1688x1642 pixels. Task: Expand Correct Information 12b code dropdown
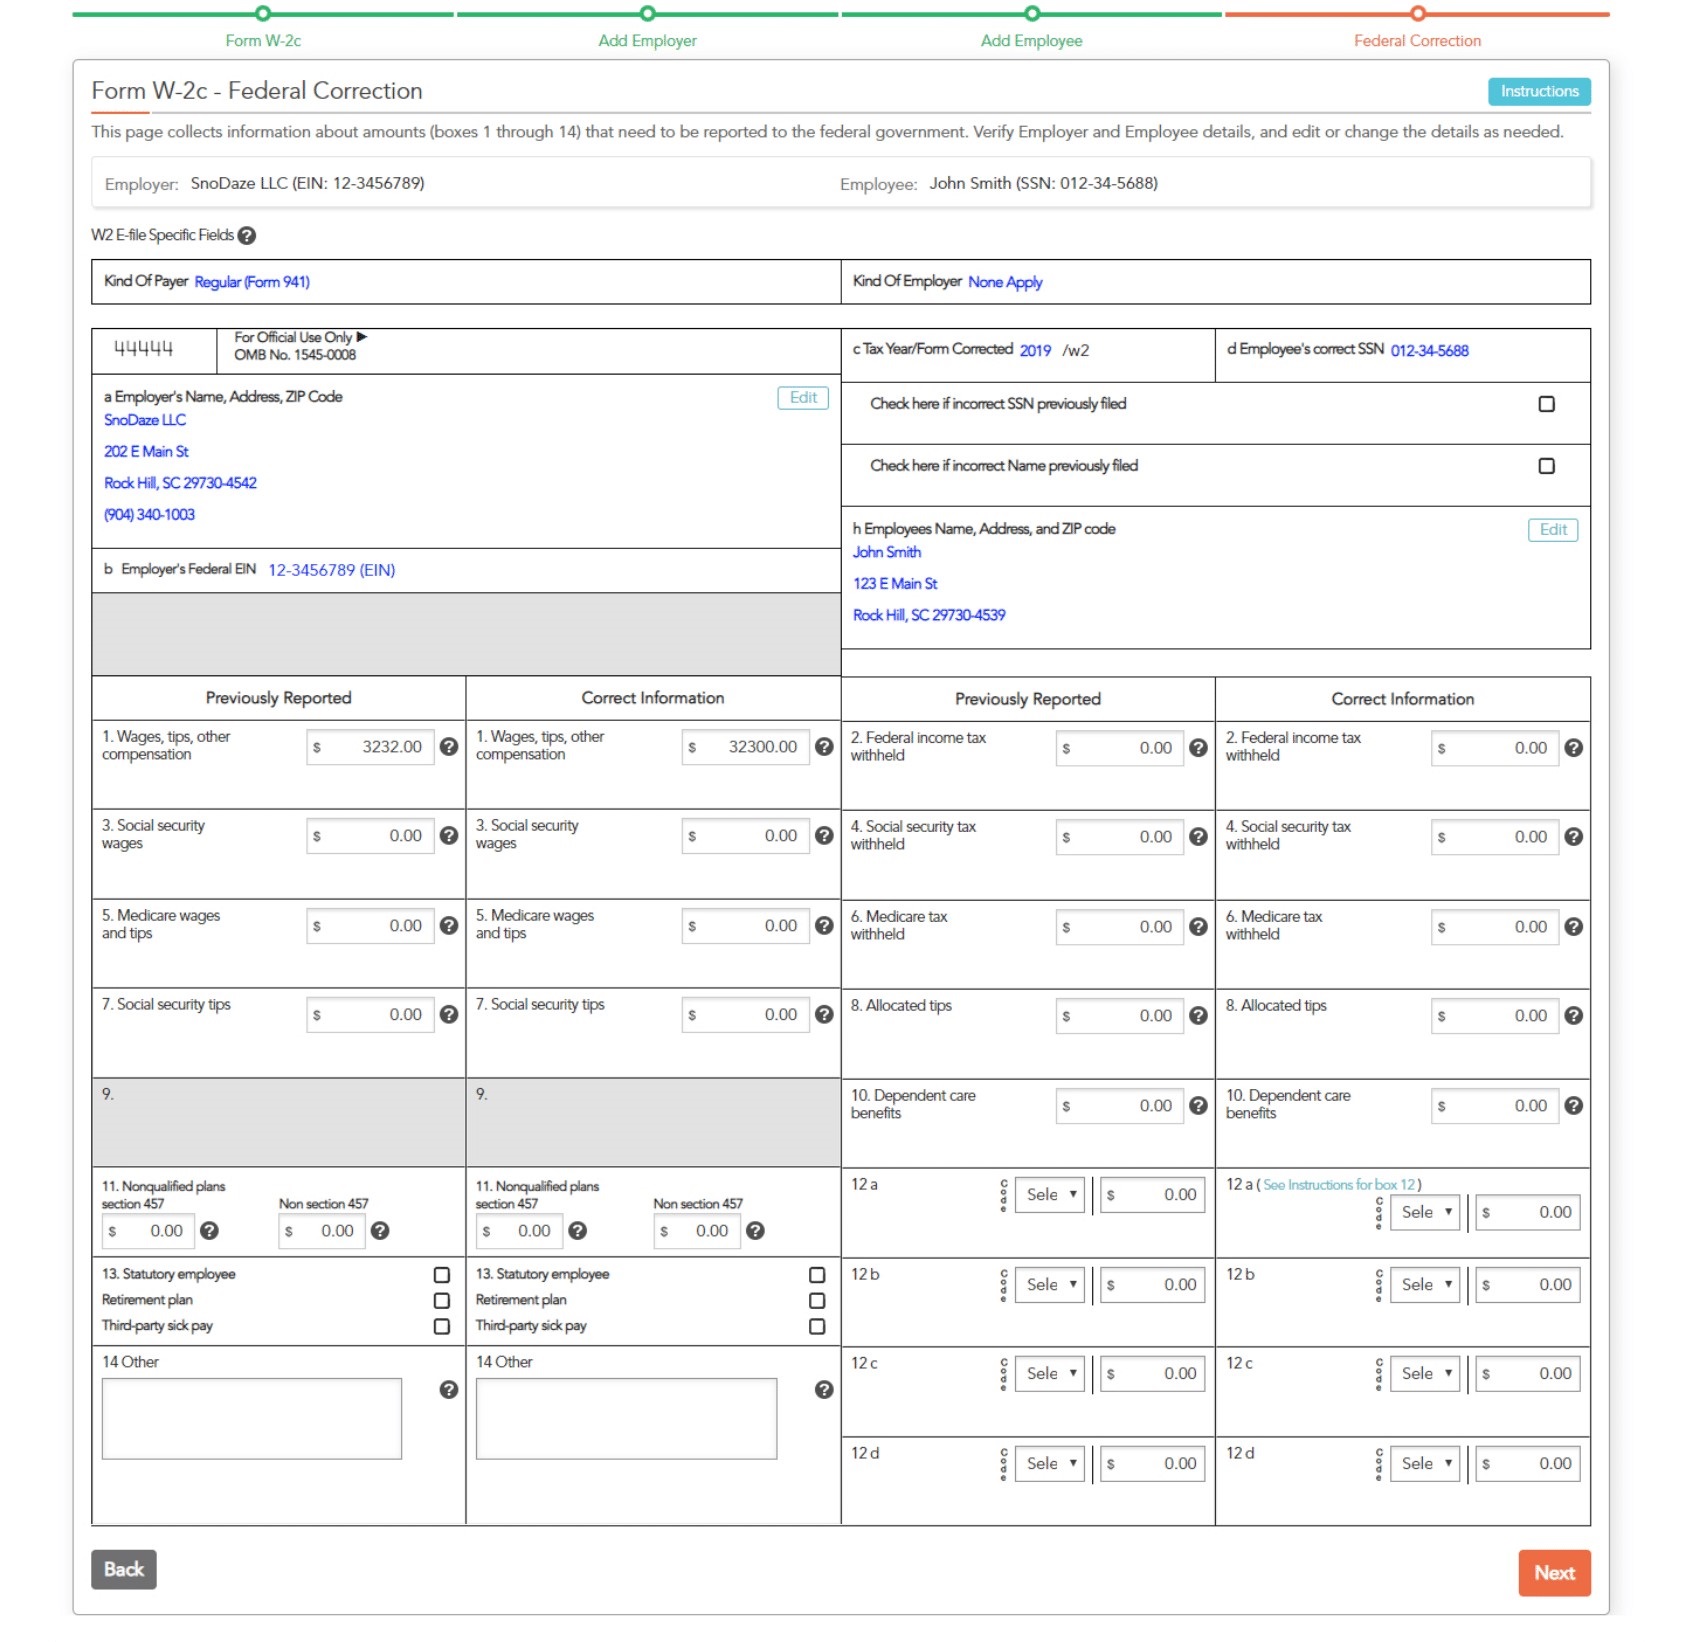(1424, 1285)
